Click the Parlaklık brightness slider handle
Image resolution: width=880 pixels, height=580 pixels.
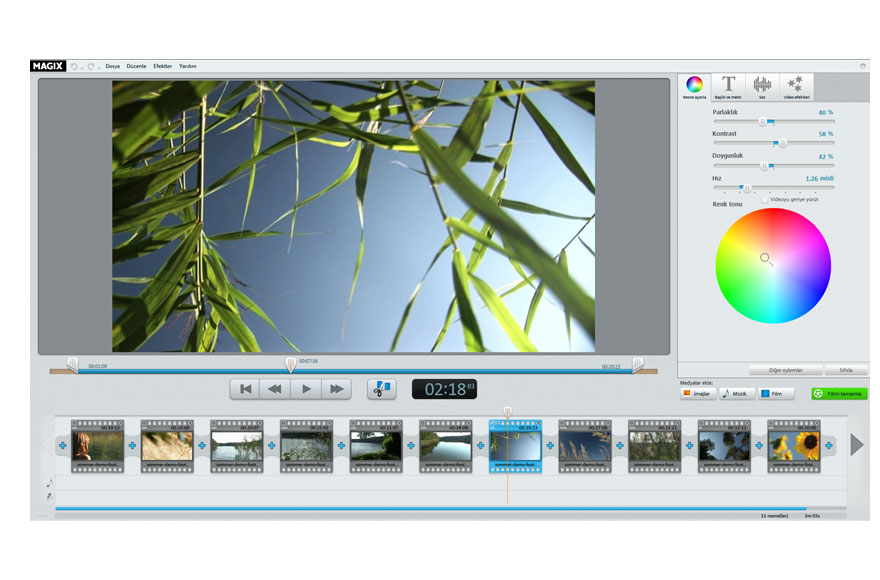(x=763, y=121)
